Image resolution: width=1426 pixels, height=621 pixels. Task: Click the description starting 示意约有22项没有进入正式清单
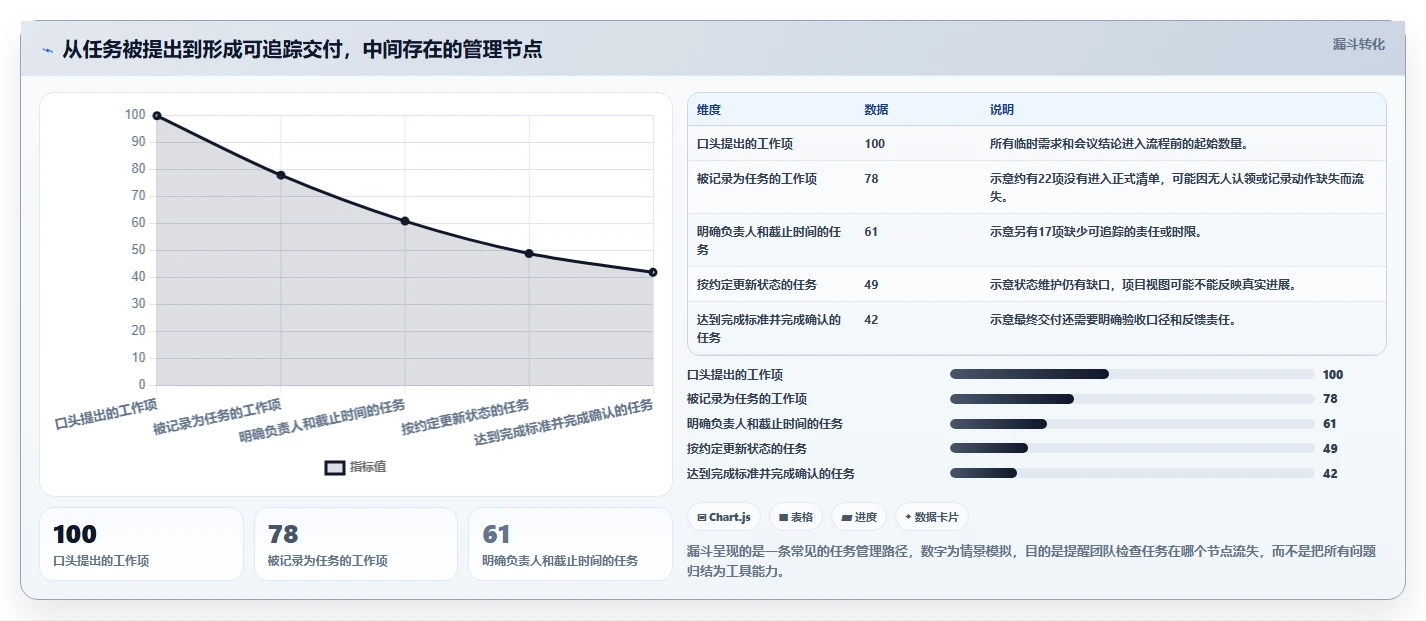pos(1177,187)
